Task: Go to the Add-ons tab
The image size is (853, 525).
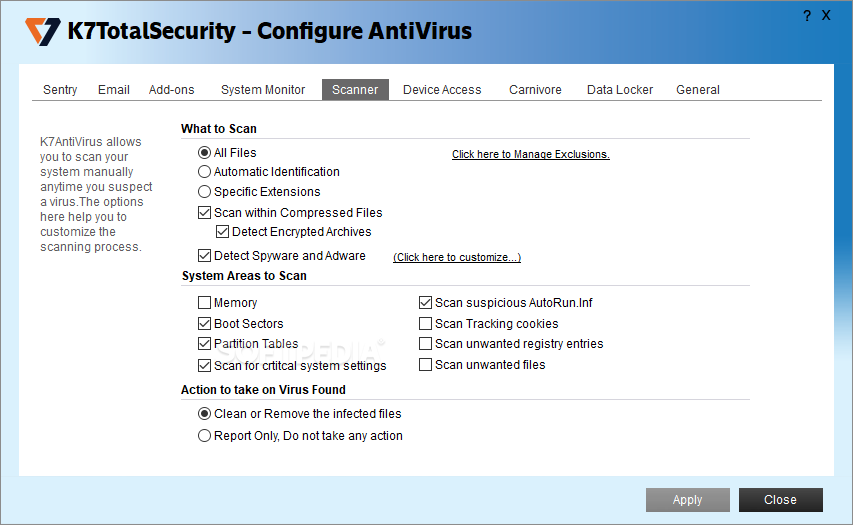Action: [171, 90]
